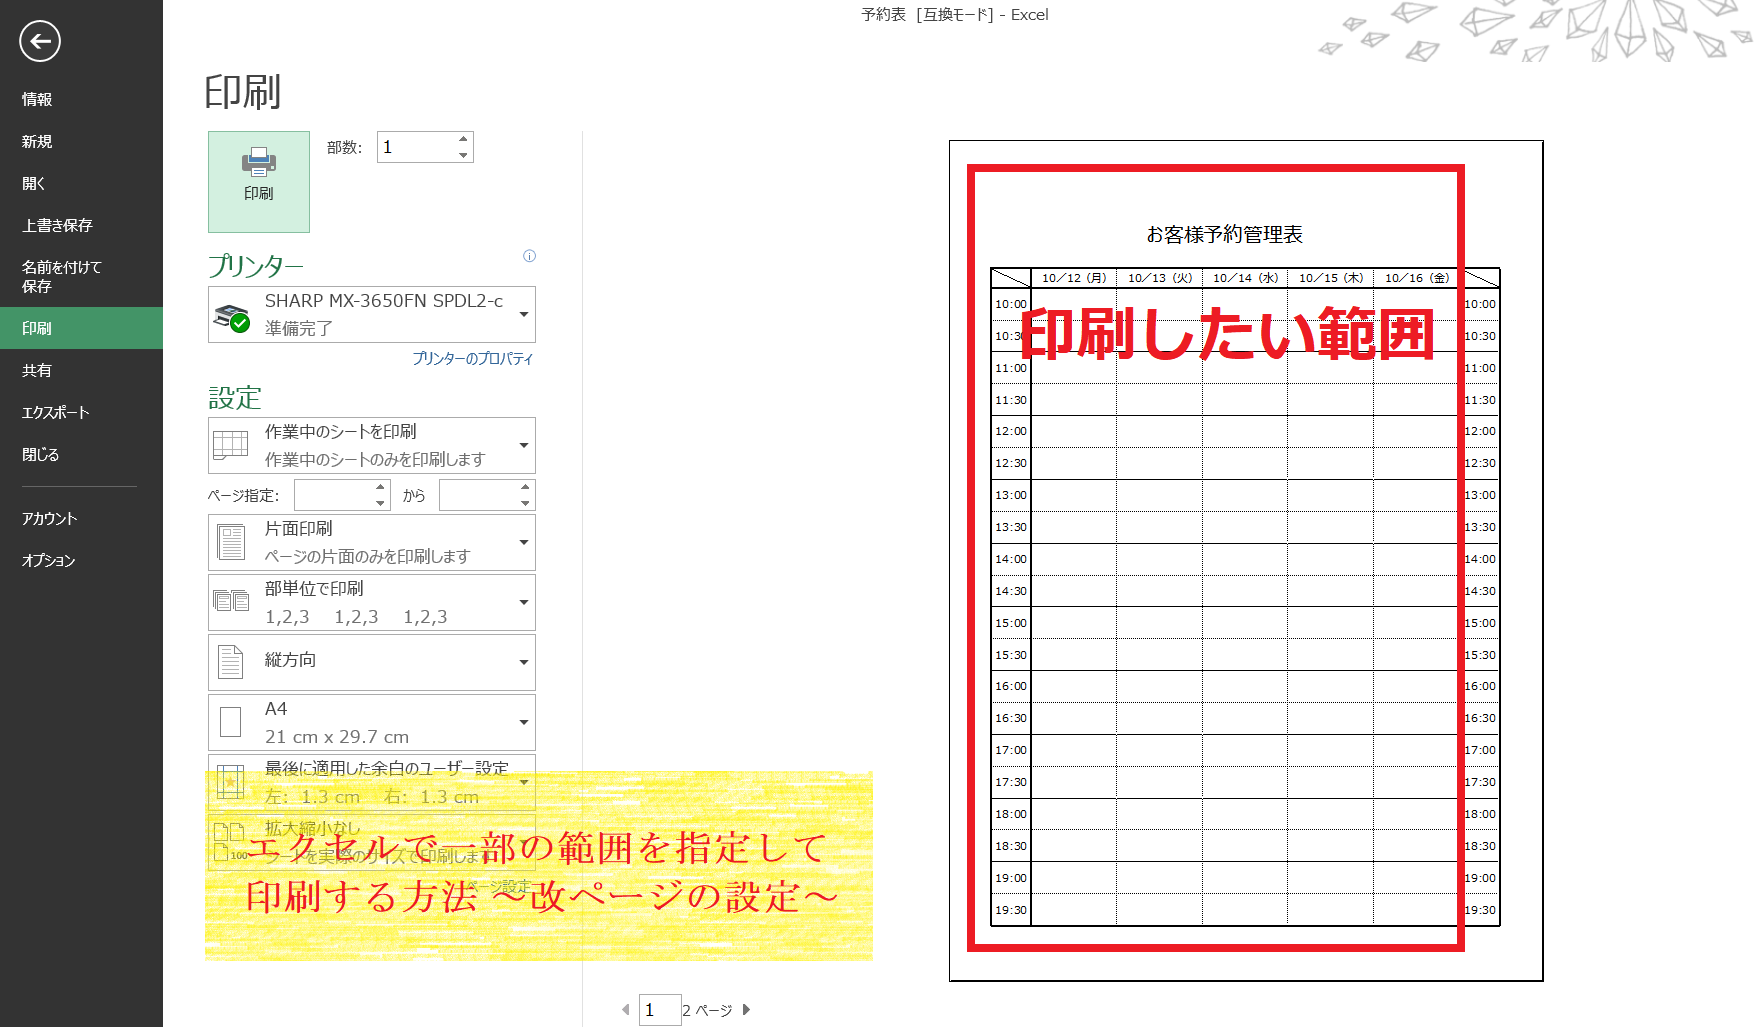Expand the collated 1,2,3 dropdown

point(372,602)
